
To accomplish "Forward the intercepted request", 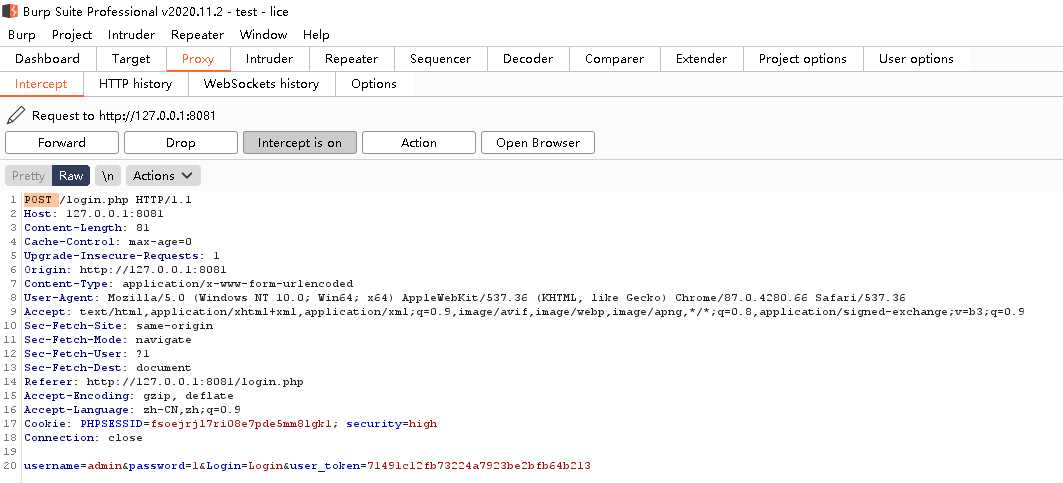I will [x=62, y=142].
